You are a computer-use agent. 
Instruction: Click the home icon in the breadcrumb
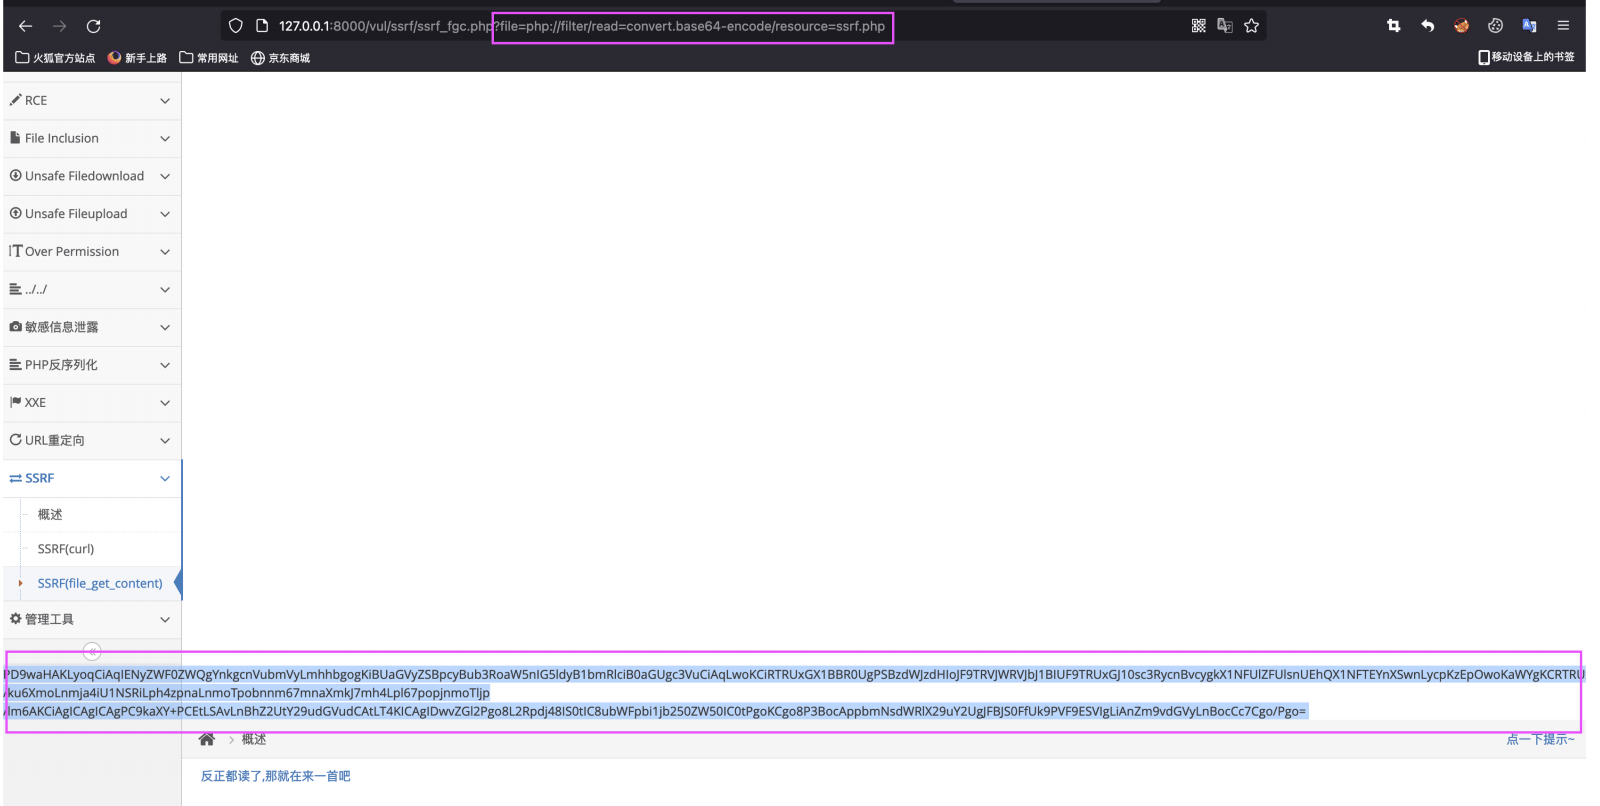pyautogui.click(x=207, y=739)
